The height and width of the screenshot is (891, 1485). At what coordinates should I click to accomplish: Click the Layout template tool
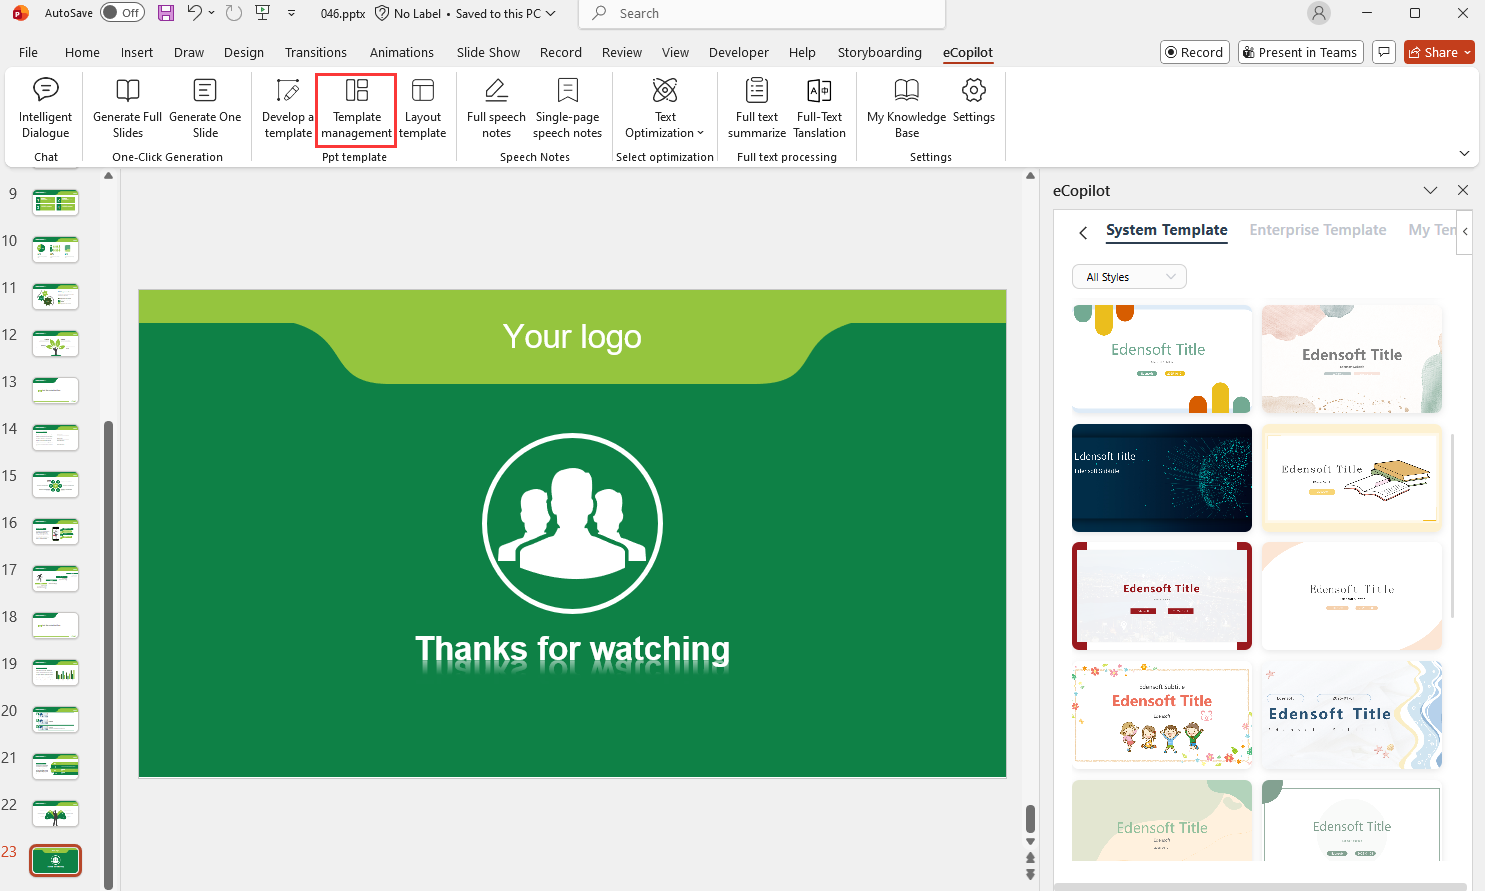423,110
